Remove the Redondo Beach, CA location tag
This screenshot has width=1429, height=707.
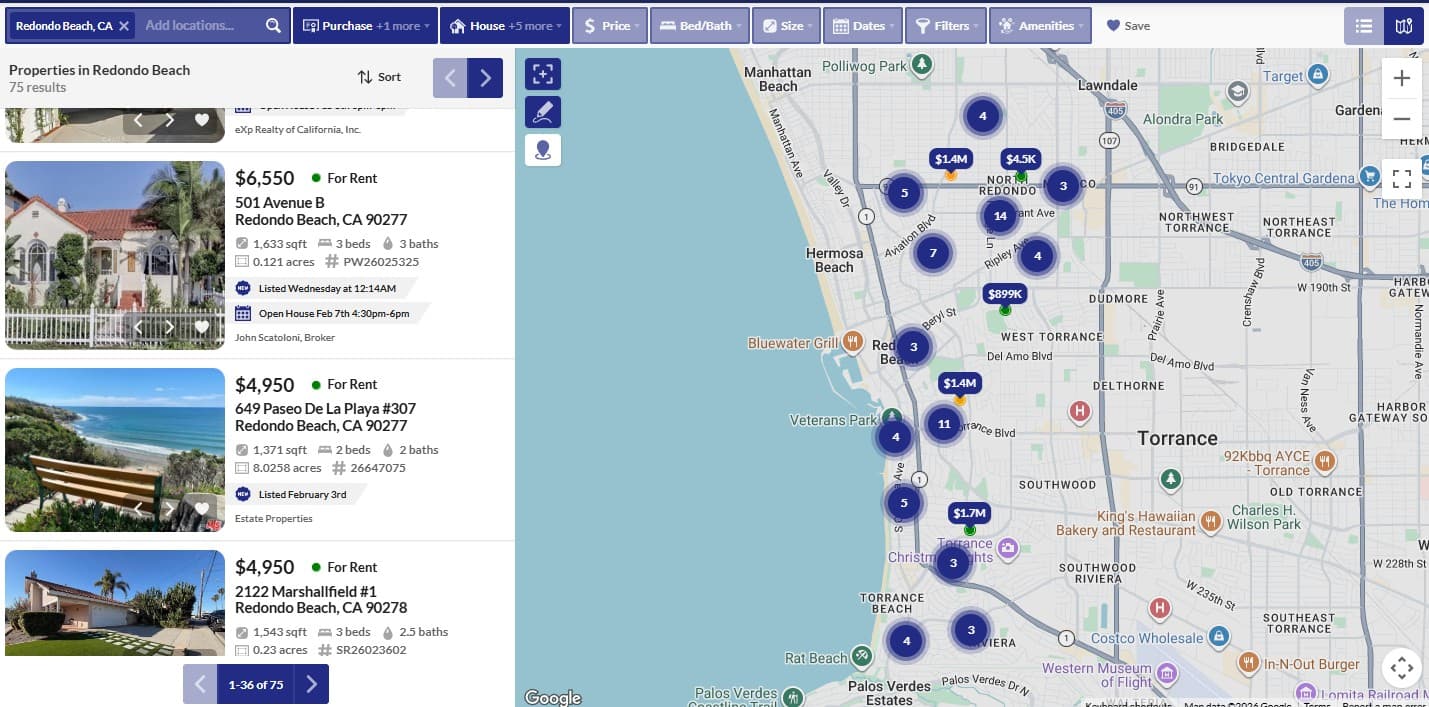(x=124, y=26)
